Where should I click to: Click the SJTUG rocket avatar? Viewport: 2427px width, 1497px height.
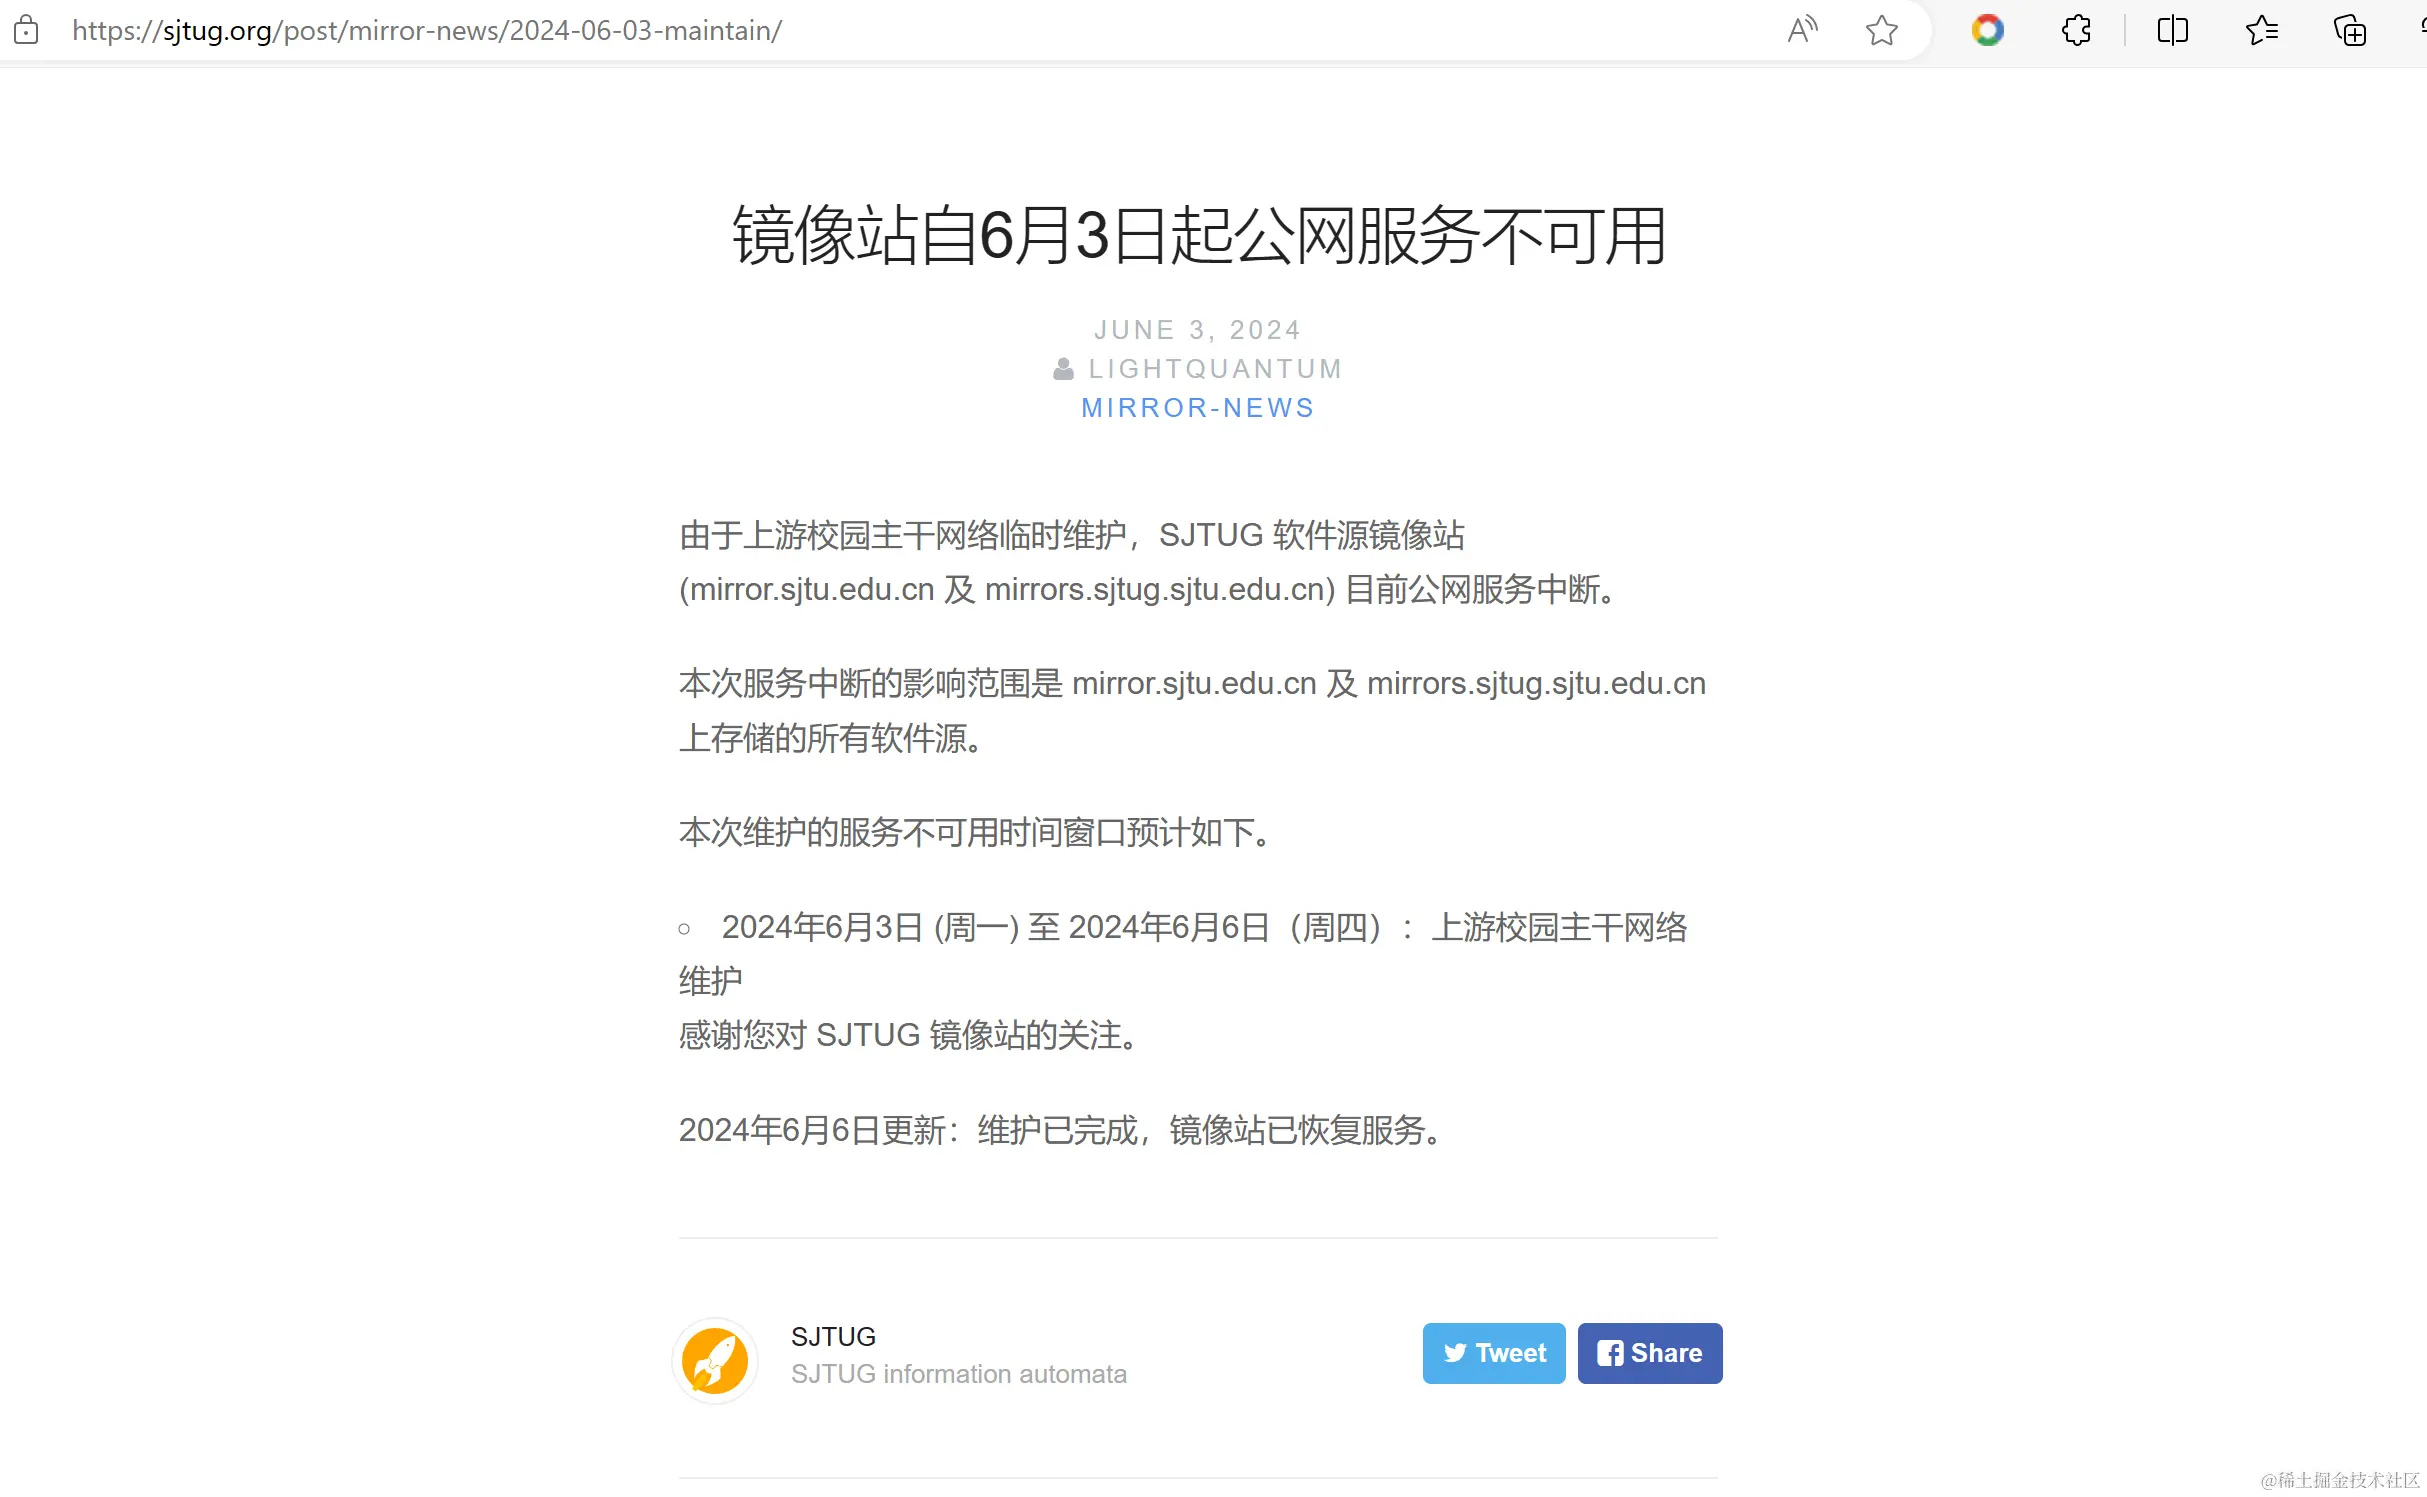[715, 1360]
